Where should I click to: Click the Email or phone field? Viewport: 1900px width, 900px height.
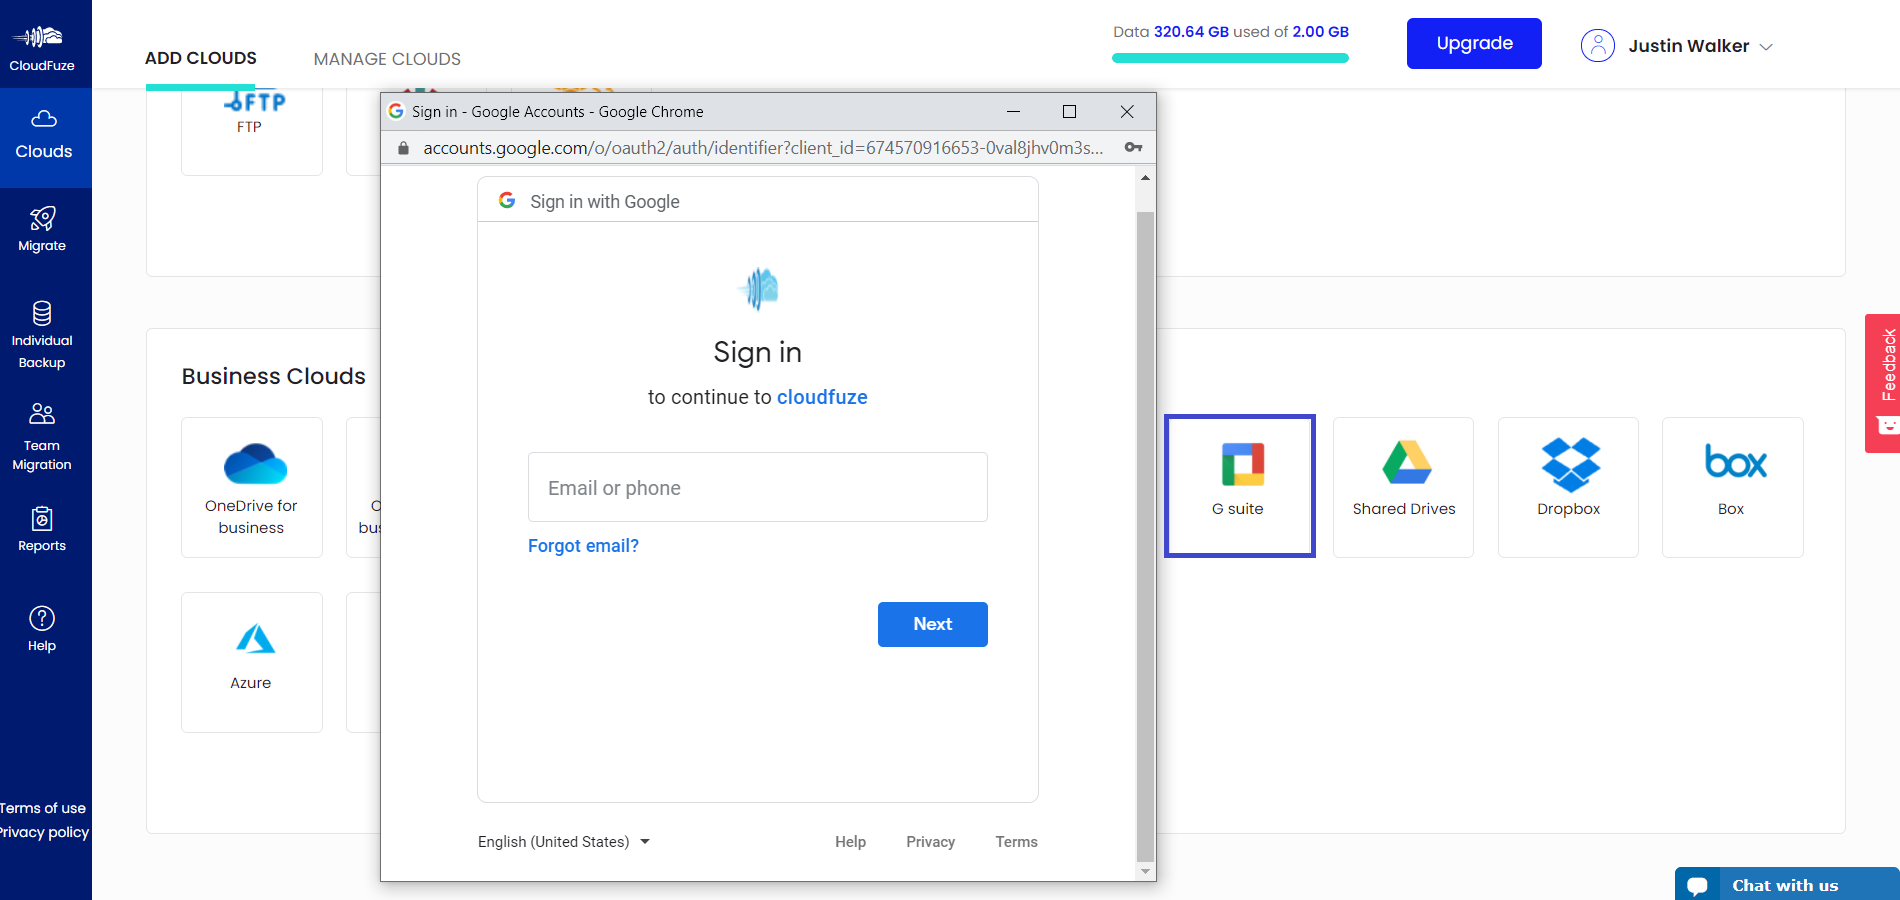point(758,487)
